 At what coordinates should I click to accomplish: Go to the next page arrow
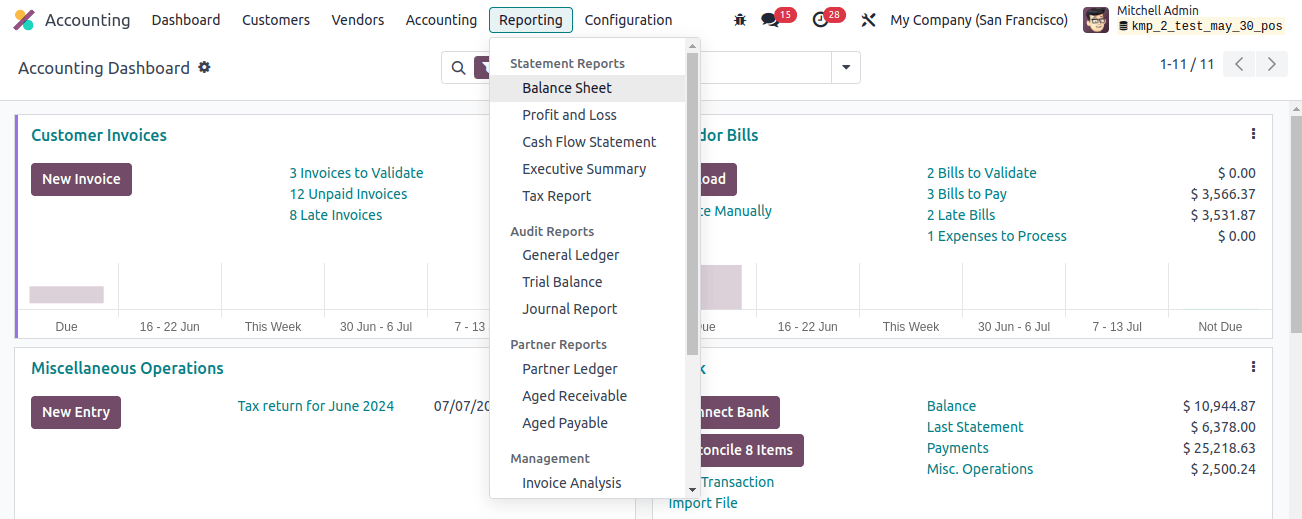[x=1271, y=64]
